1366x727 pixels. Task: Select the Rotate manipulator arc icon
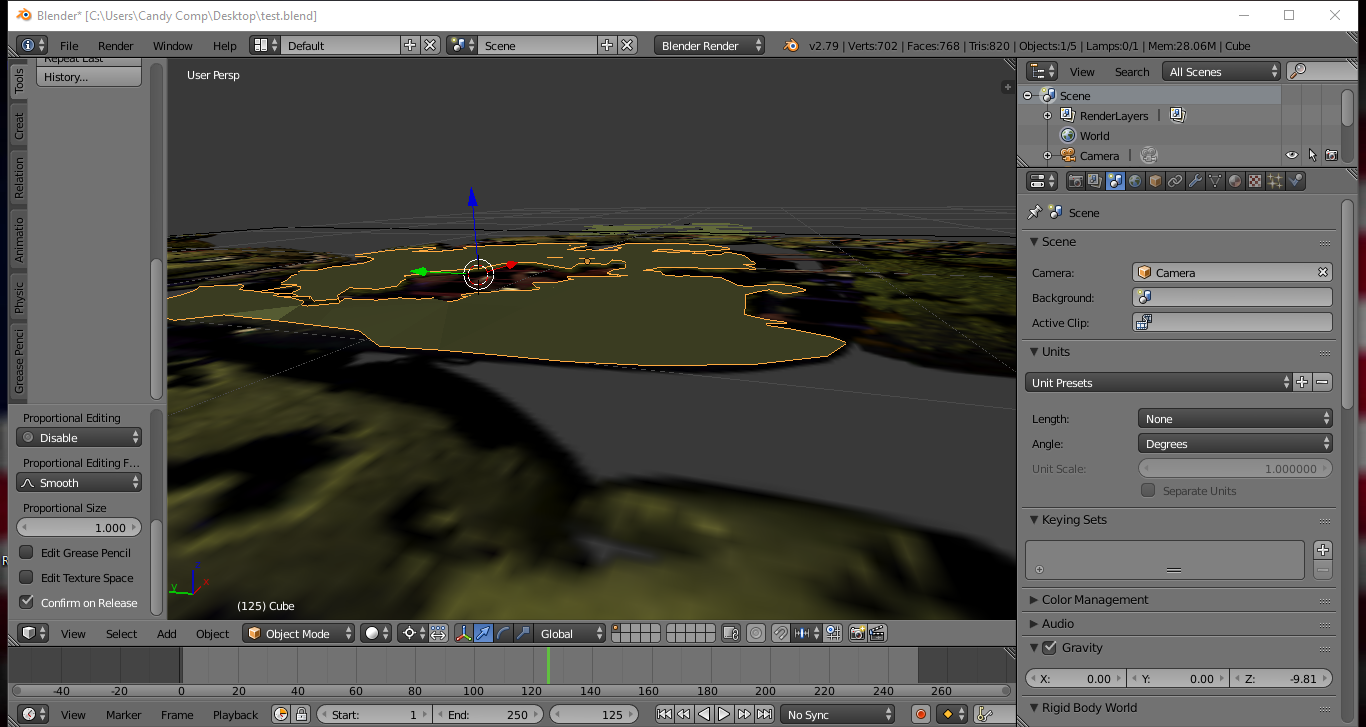(504, 633)
